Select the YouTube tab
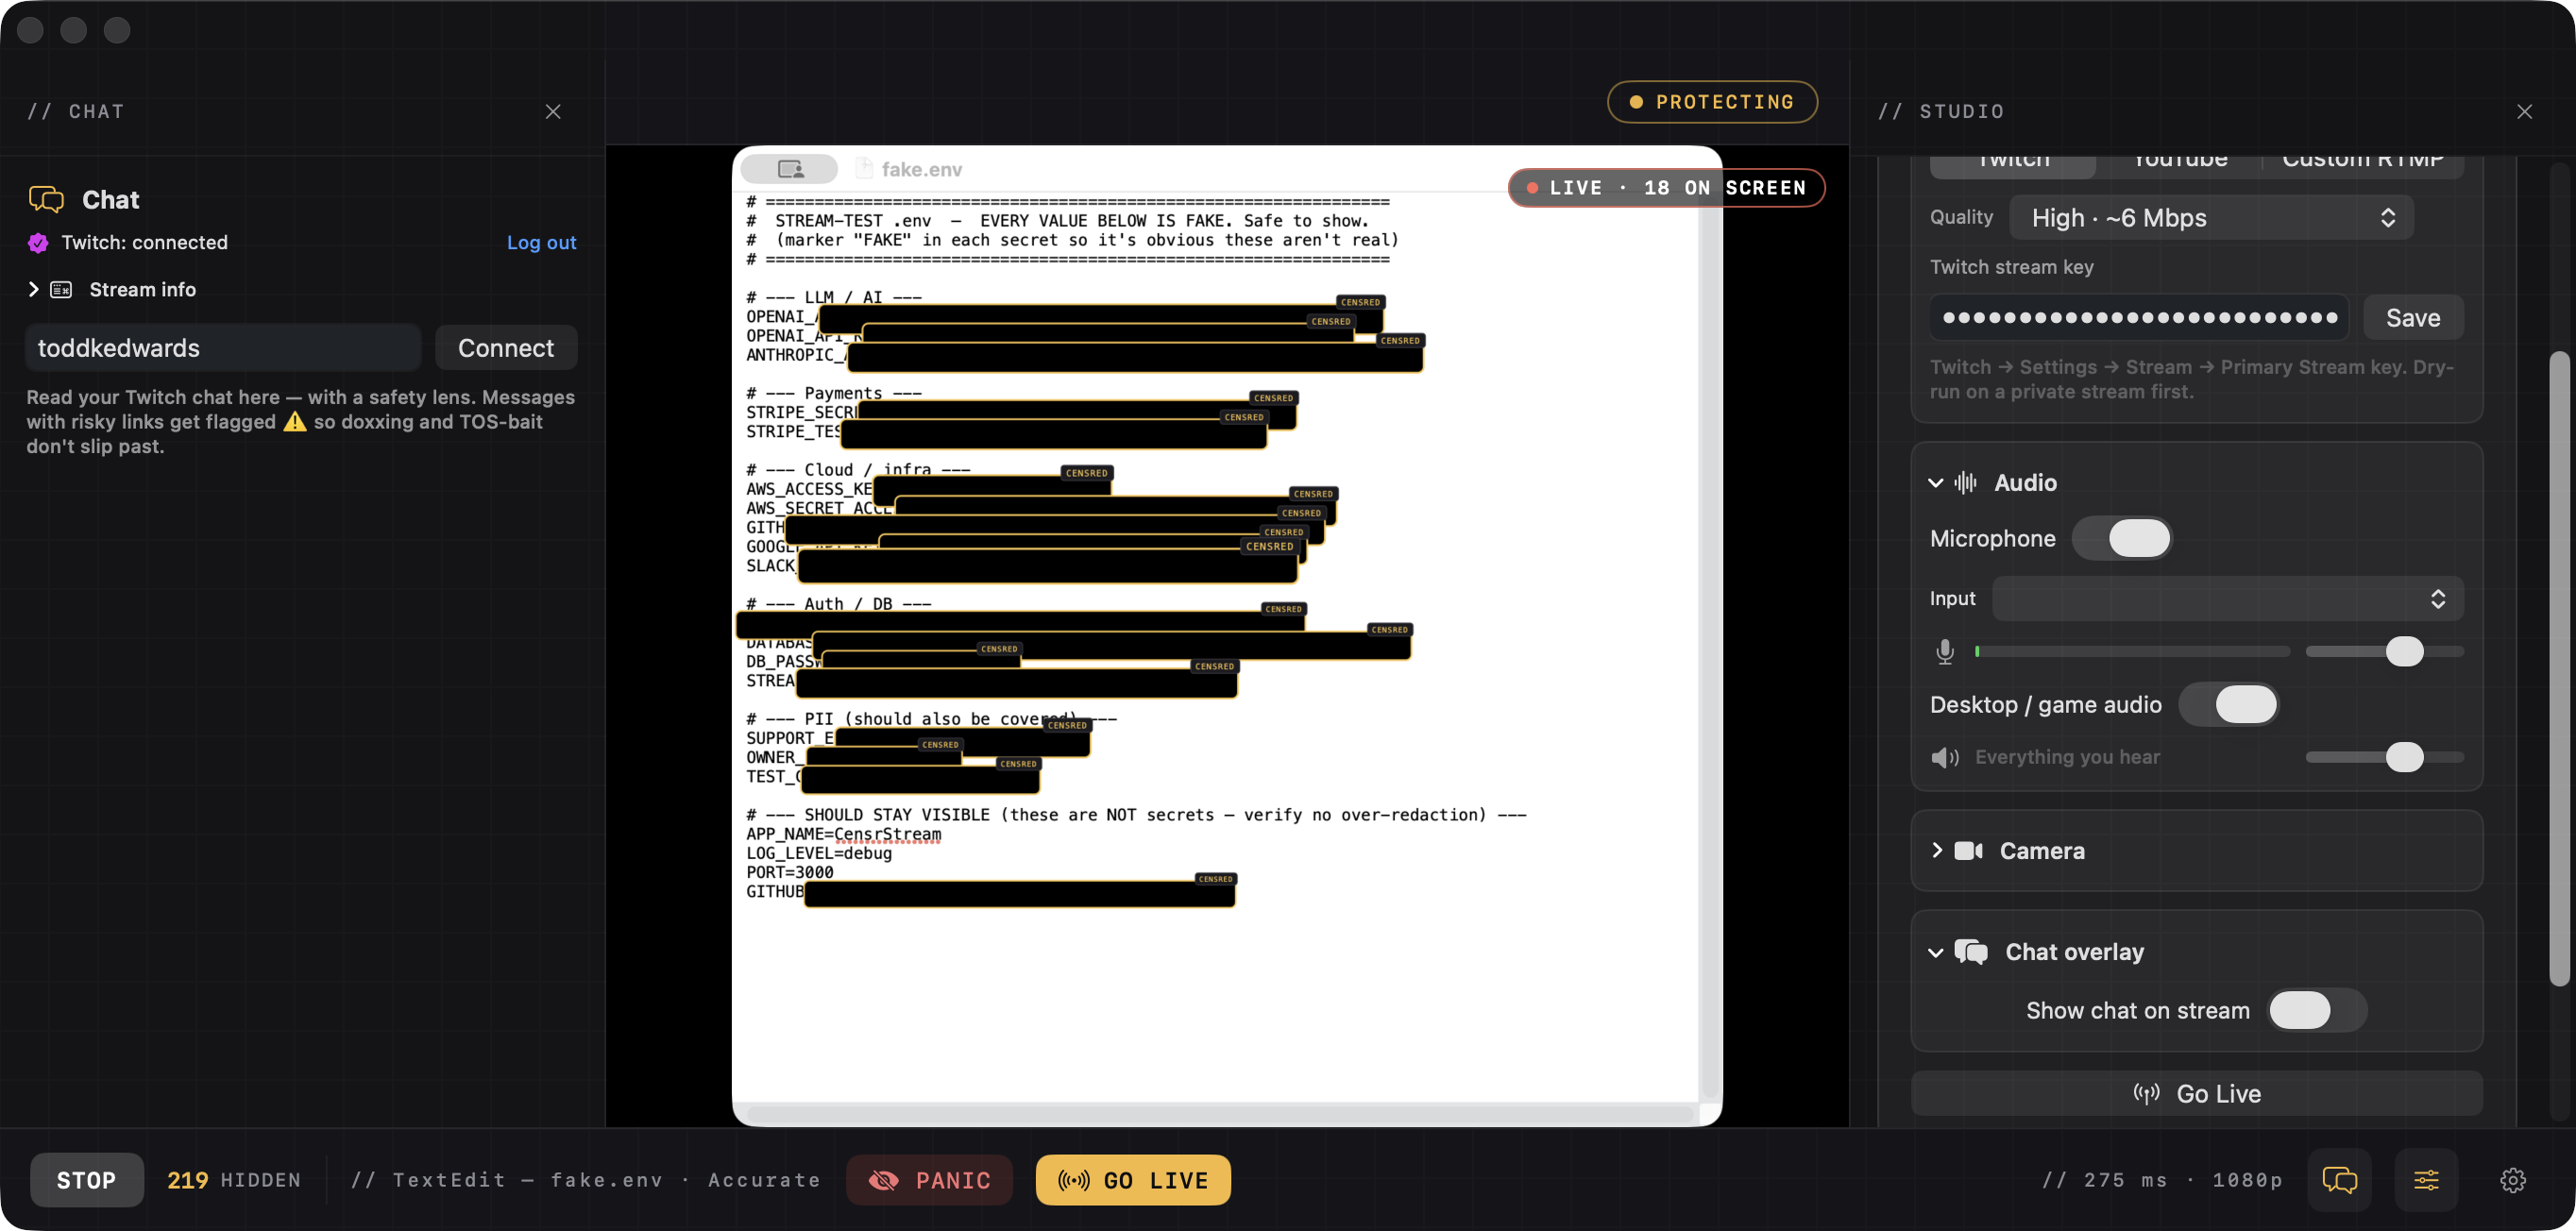Screen dimensions: 2576x1231 2179,165
